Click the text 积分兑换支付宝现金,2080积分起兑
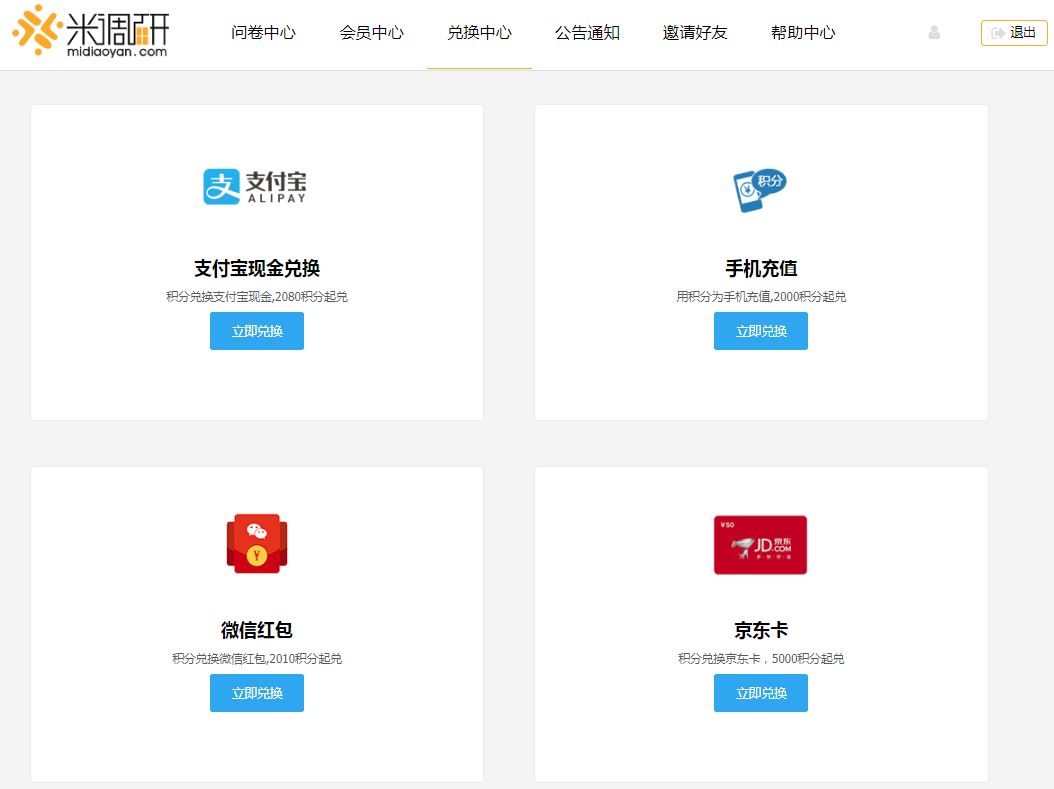This screenshot has height=789, width=1054. coord(257,296)
